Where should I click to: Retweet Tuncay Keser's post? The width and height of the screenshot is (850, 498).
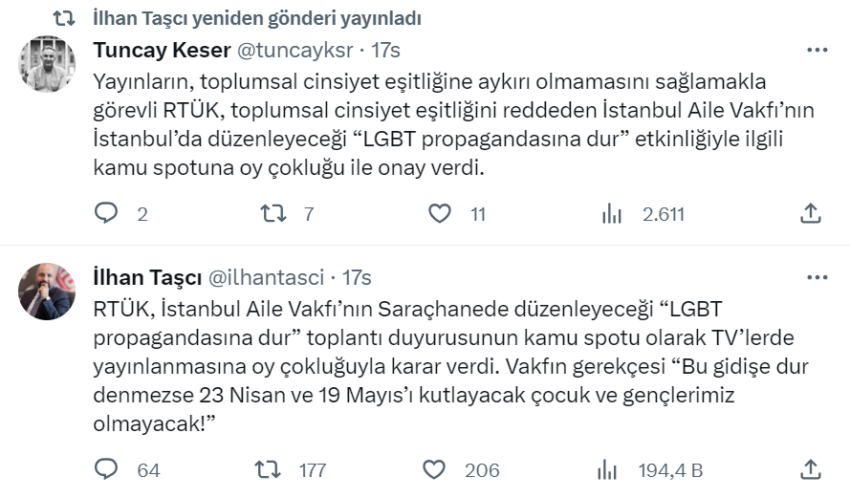coord(273,213)
